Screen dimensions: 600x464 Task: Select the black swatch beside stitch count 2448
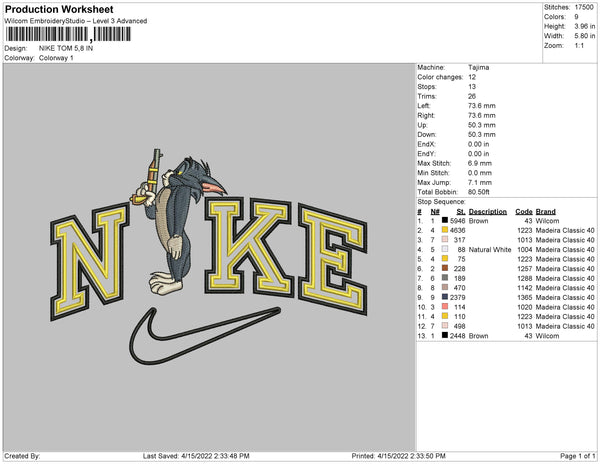click(445, 335)
